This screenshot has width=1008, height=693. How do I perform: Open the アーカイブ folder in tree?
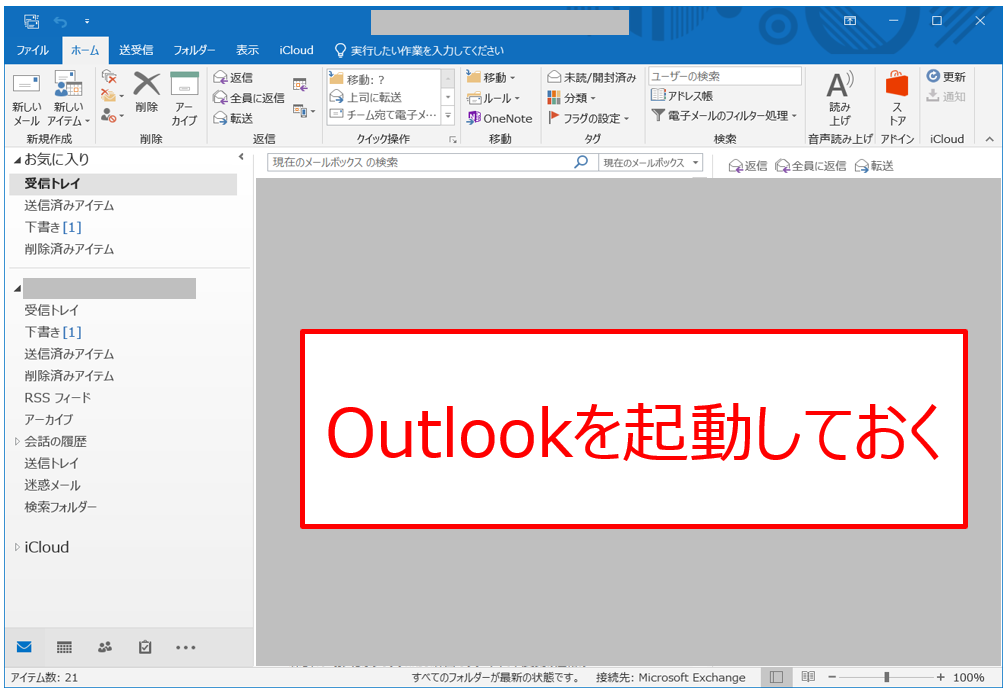(49, 420)
